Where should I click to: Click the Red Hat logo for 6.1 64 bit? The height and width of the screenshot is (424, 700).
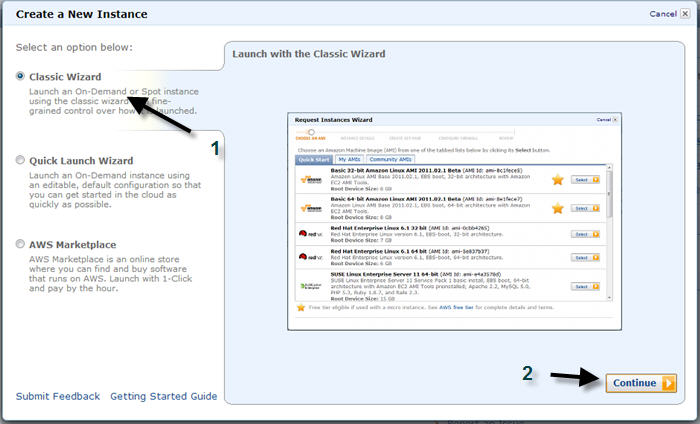[310, 257]
